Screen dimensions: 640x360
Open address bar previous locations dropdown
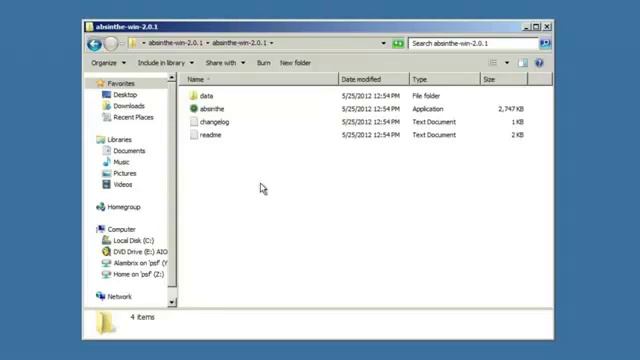pyautogui.click(x=383, y=43)
